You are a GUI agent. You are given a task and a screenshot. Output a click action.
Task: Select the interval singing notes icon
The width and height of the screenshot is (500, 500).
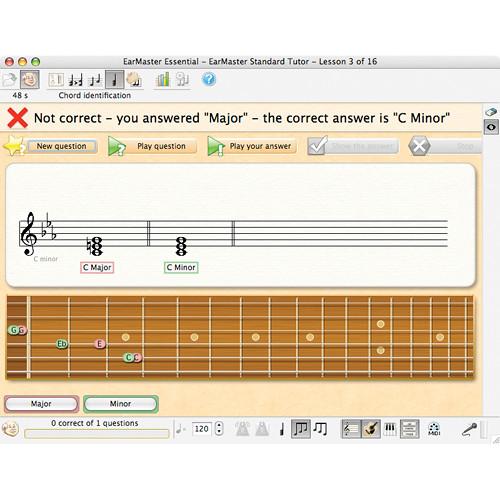click(x=95, y=80)
